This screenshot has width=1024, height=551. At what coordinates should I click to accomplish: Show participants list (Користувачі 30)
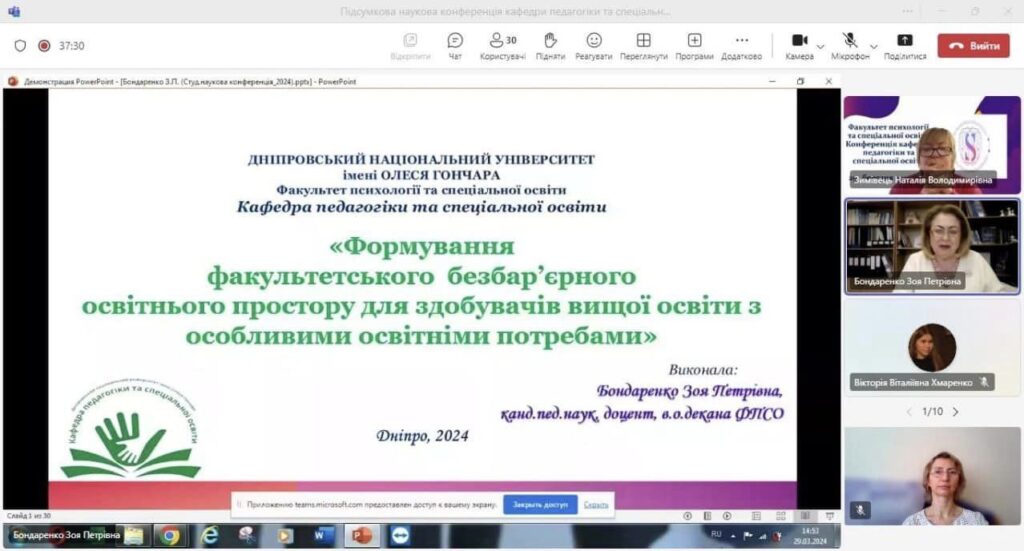502,46
